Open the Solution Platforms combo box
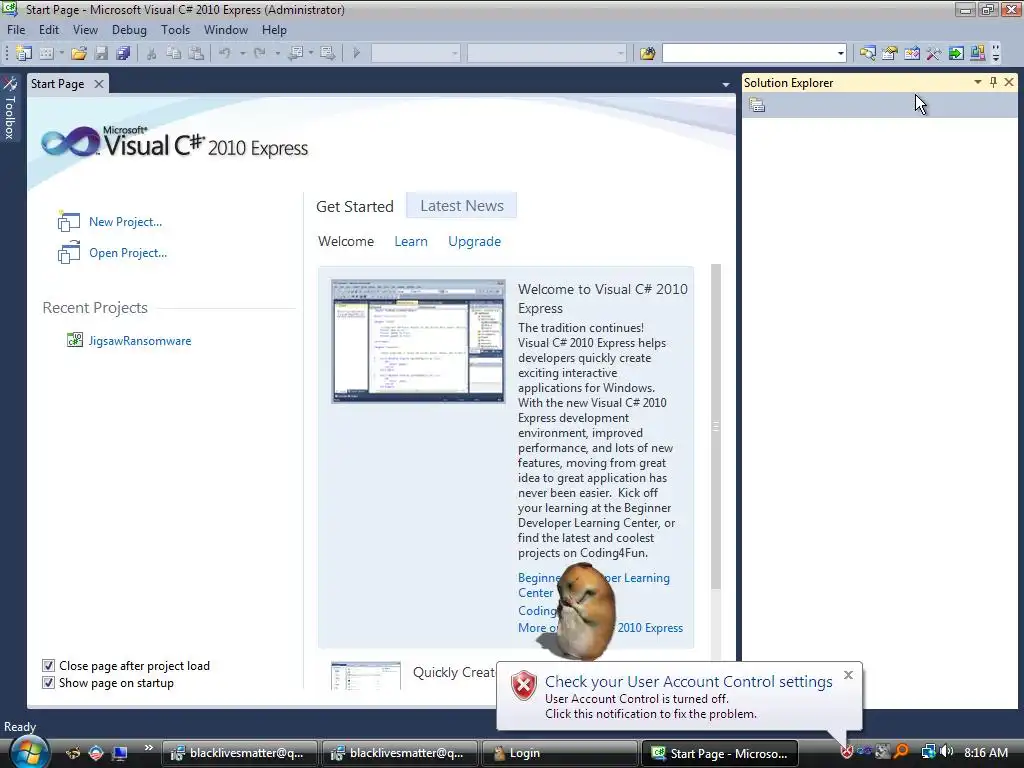This screenshot has height=768, width=1024. pyautogui.click(x=547, y=53)
